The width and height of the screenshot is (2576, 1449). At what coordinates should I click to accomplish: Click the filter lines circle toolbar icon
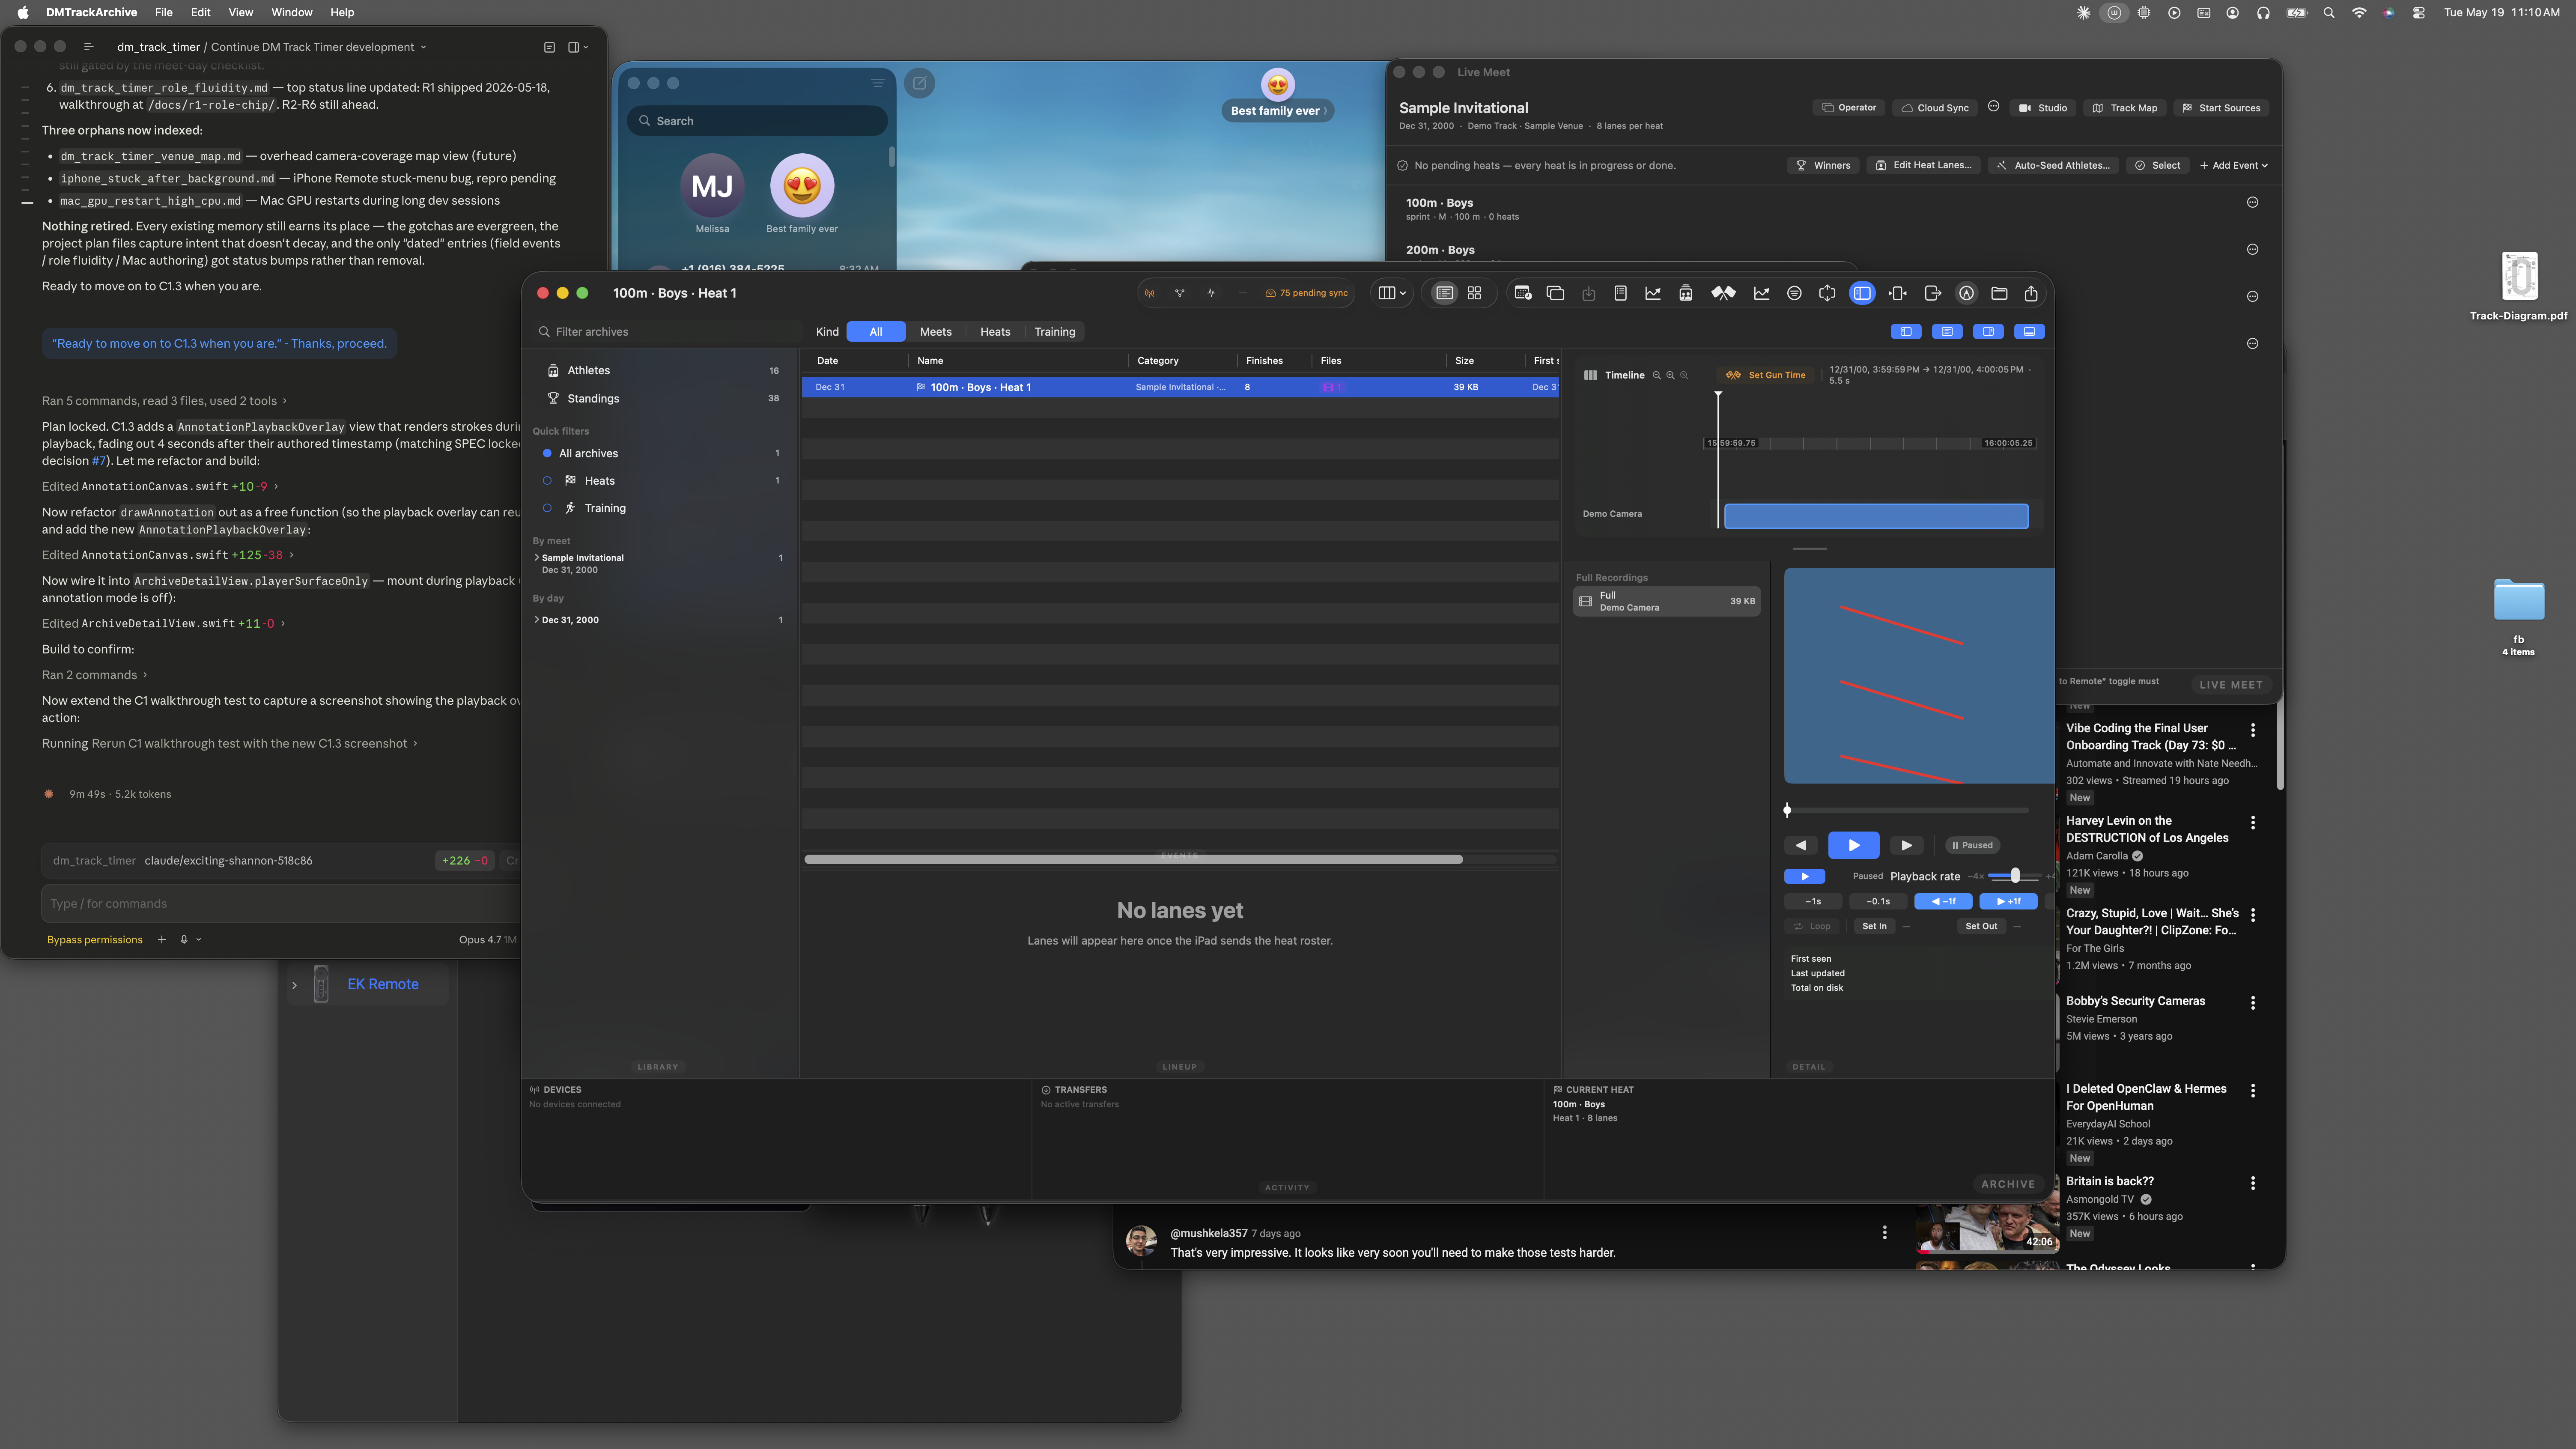coord(1794,293)
